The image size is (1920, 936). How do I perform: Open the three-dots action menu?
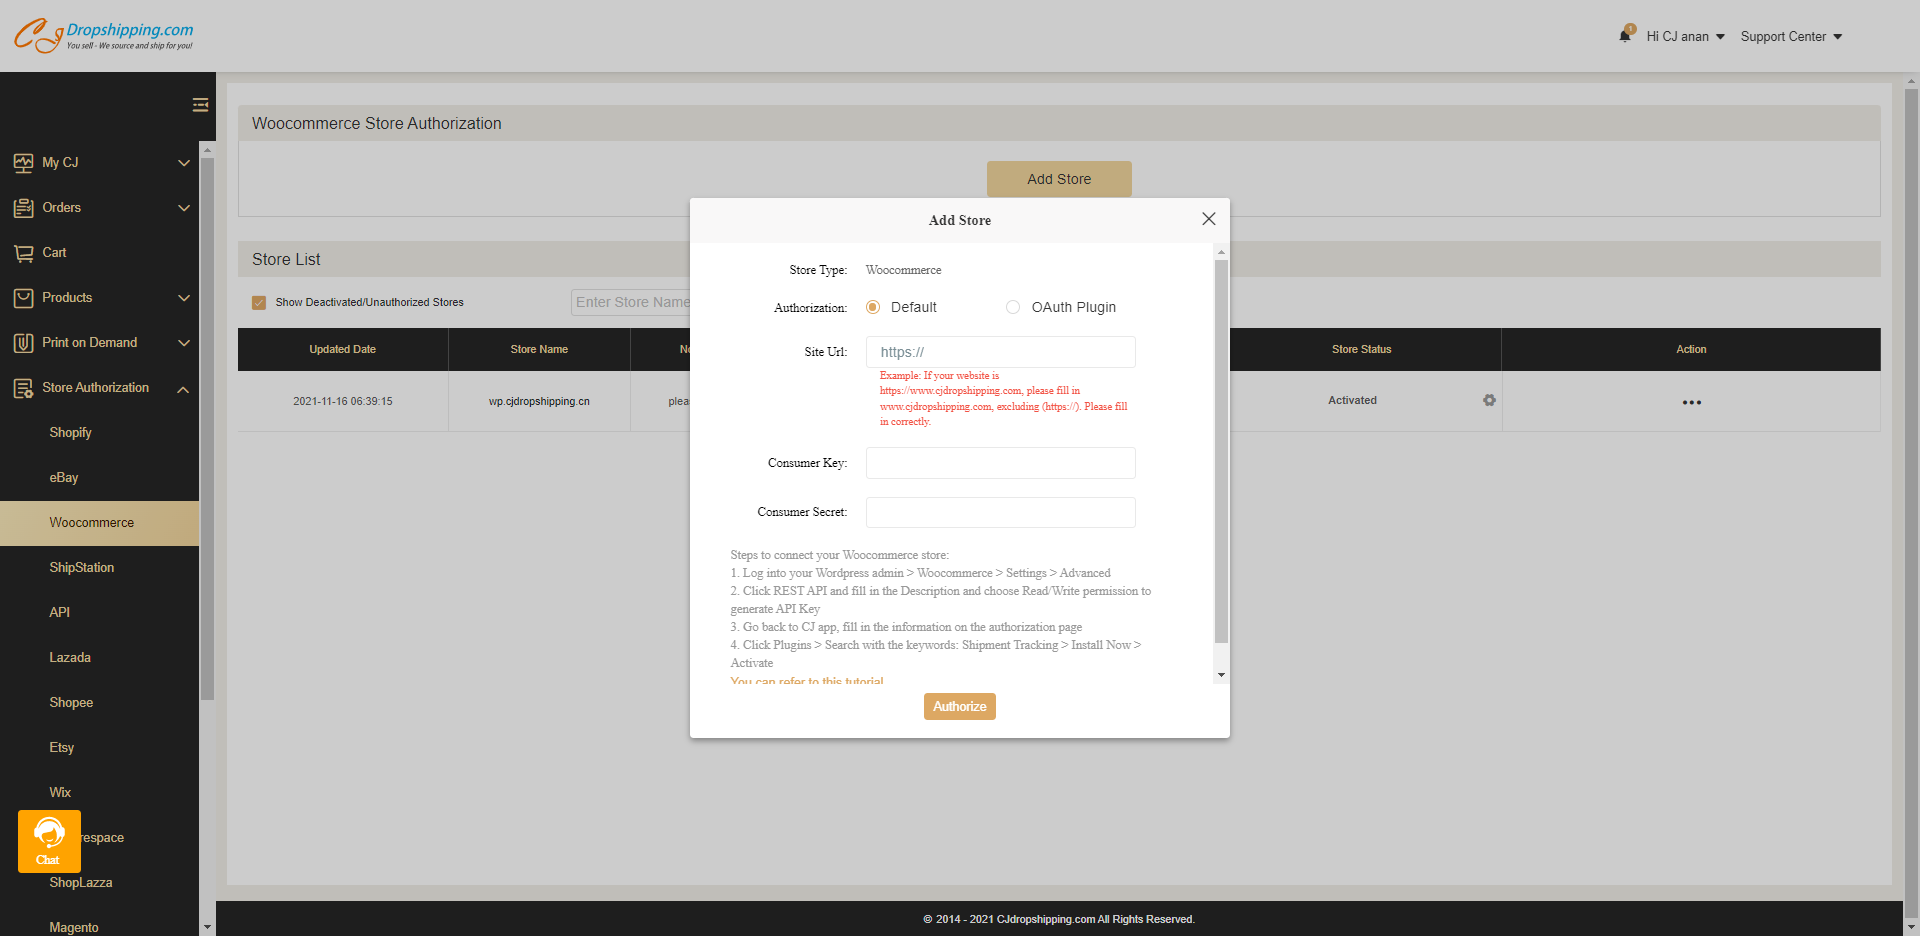tap(1691, 402)
